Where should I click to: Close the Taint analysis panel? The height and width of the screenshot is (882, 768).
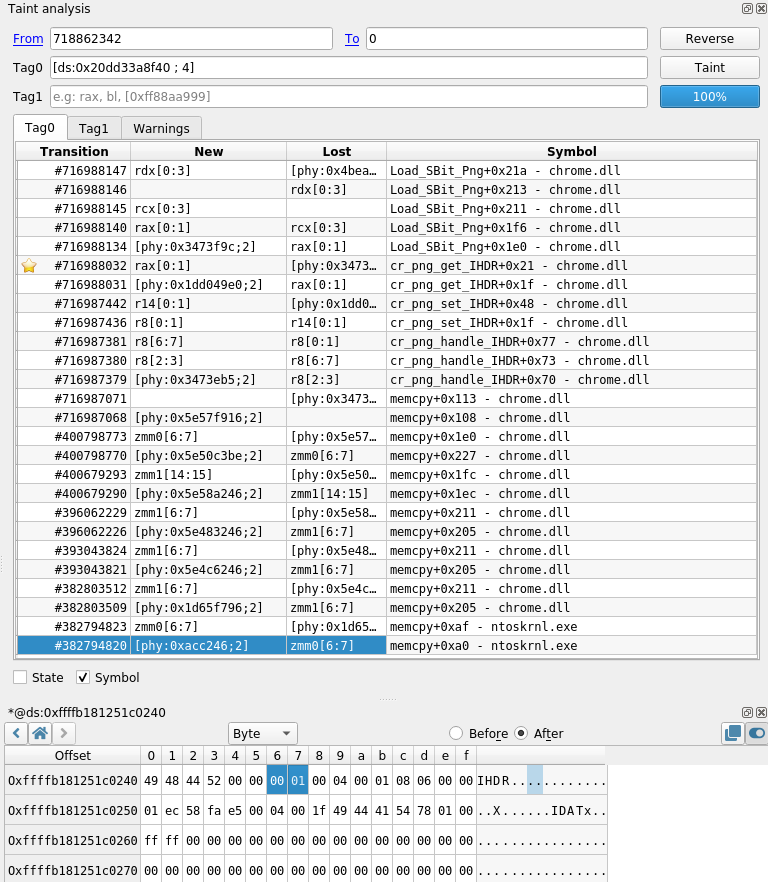click(x=761, y=8)
